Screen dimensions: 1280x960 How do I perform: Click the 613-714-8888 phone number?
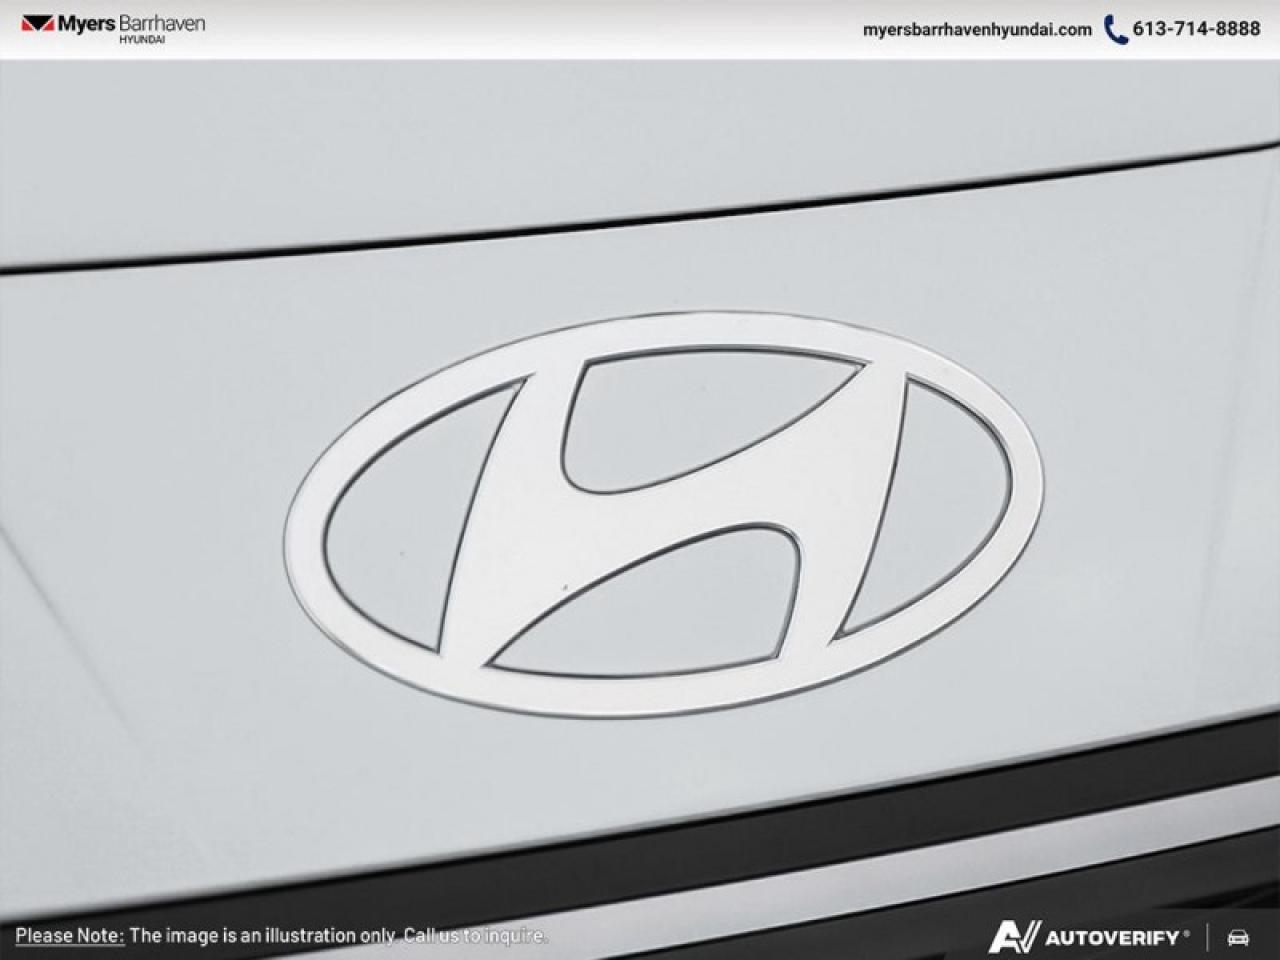1196,29
